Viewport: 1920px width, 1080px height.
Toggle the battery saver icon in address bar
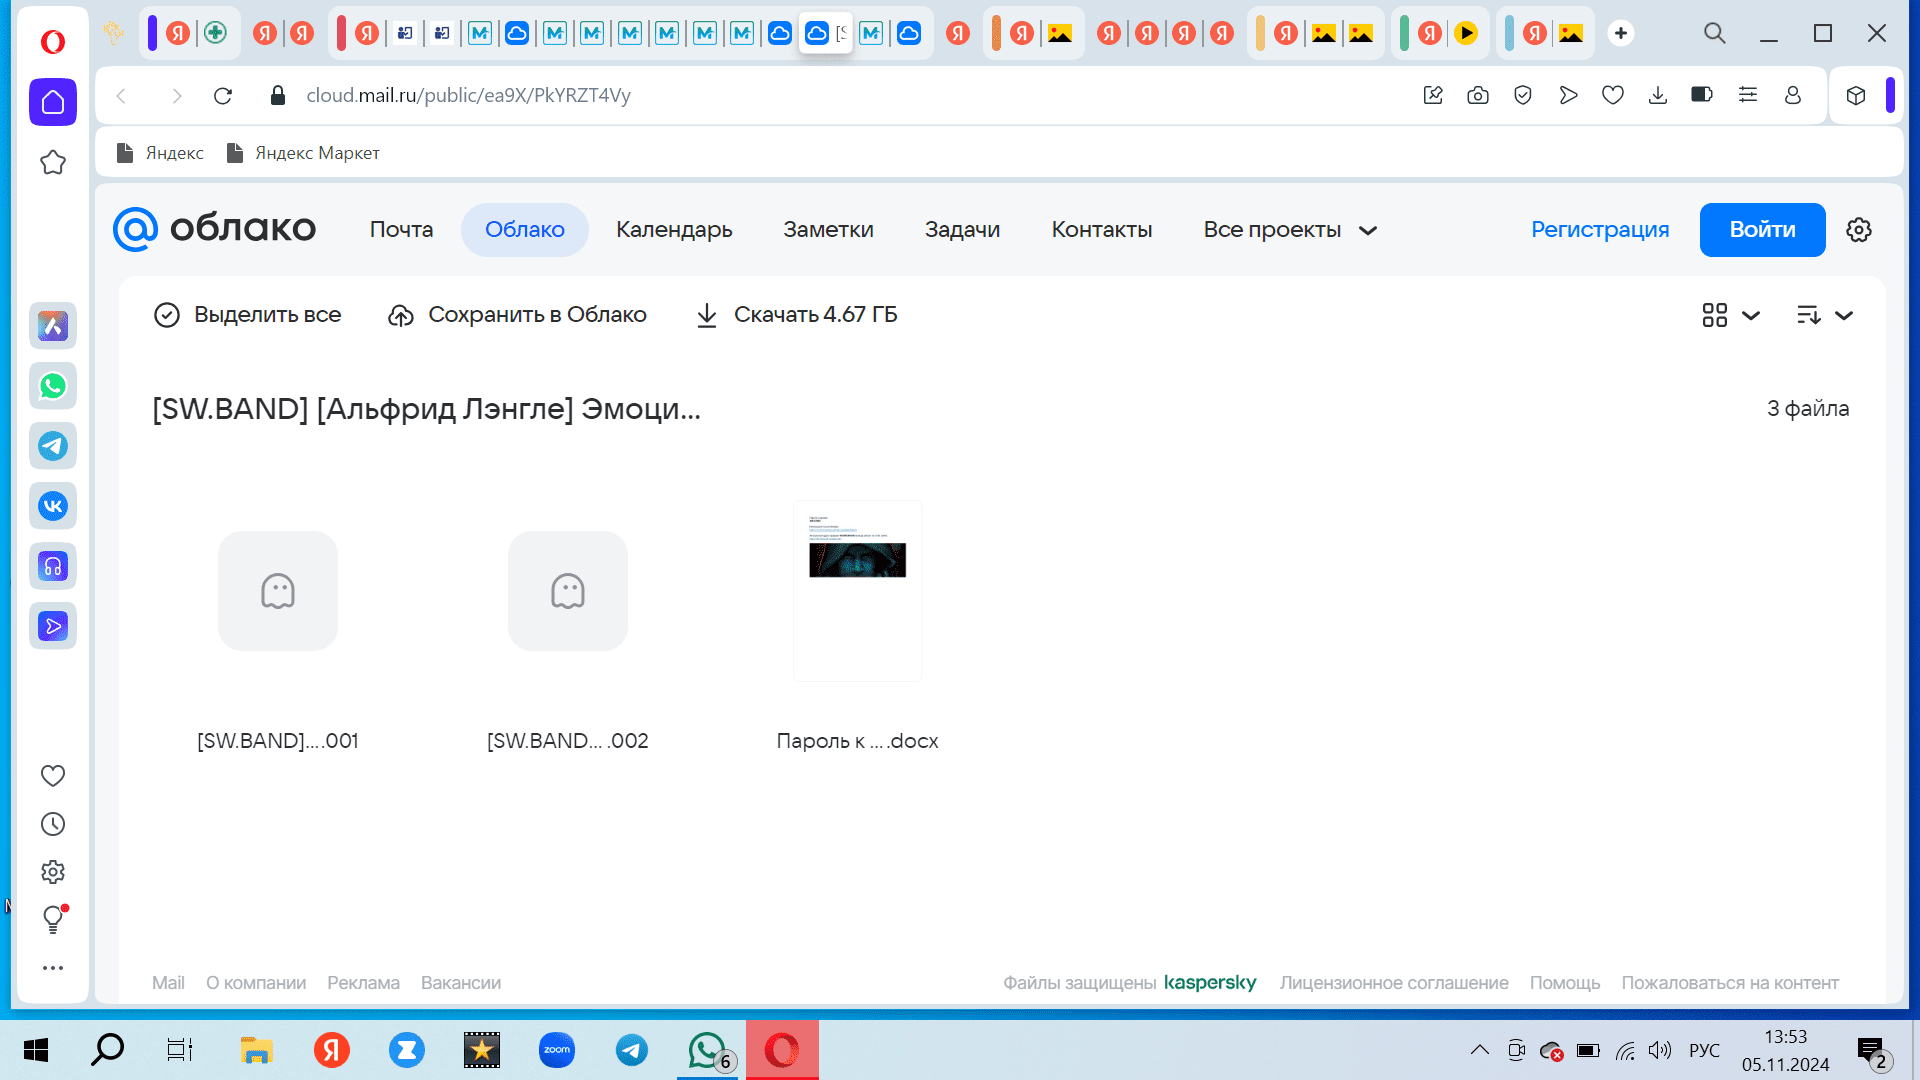(1702, 95)
